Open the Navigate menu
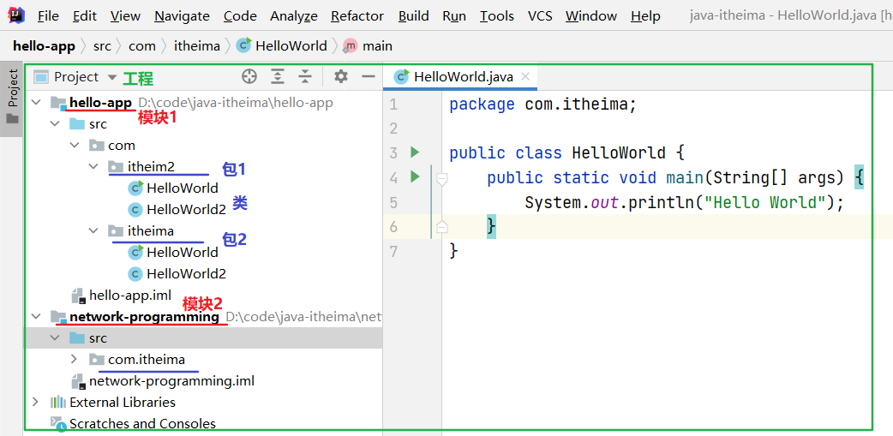Screen dimensions: 893x436 (182, 16)
